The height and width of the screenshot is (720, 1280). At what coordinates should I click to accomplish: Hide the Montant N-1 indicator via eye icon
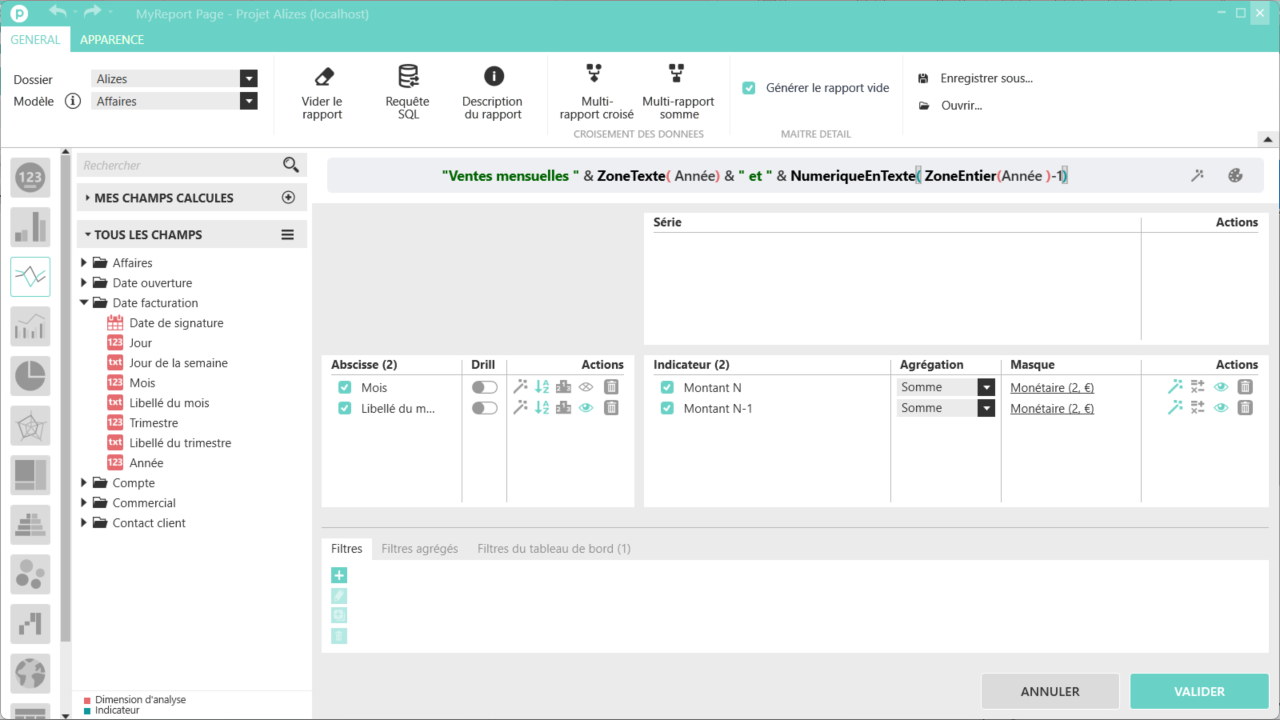click(1221, 408)
